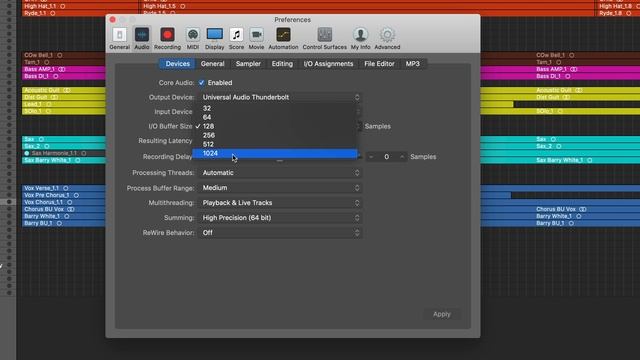Image resolution: width=640 pixels, height=360 pixels.
Task: Switch to the I/O Assignments tab
Action: point(328,64)
